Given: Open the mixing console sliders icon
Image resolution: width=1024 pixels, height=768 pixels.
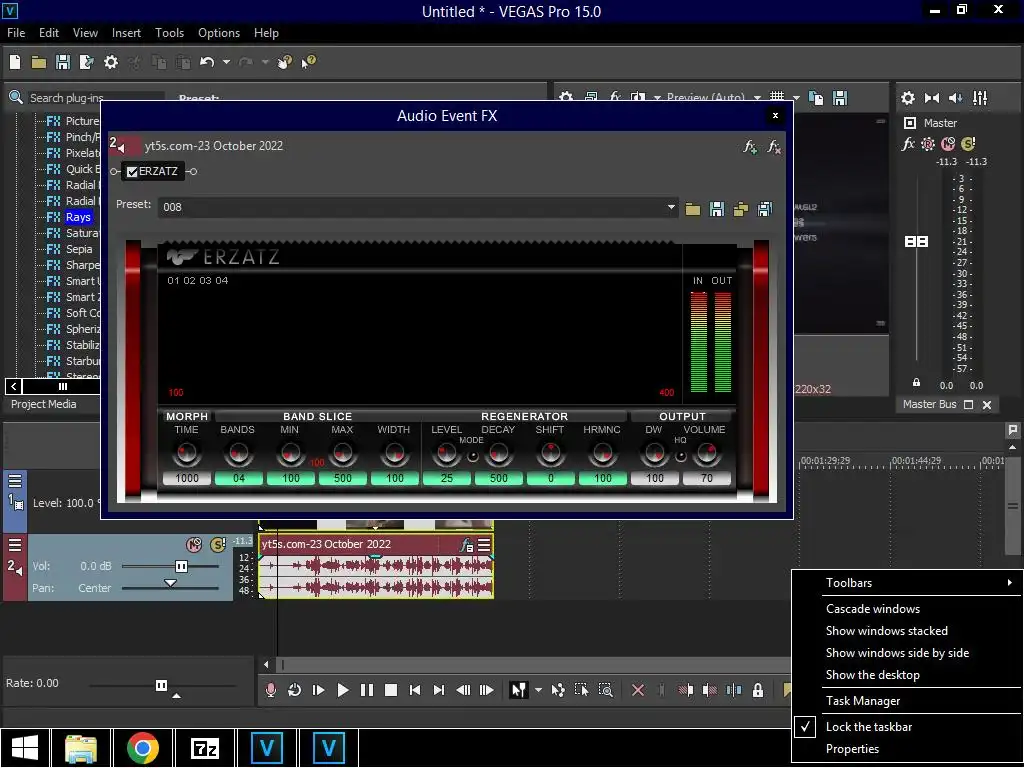Looking at the screenshot, I should coord(980,98).
